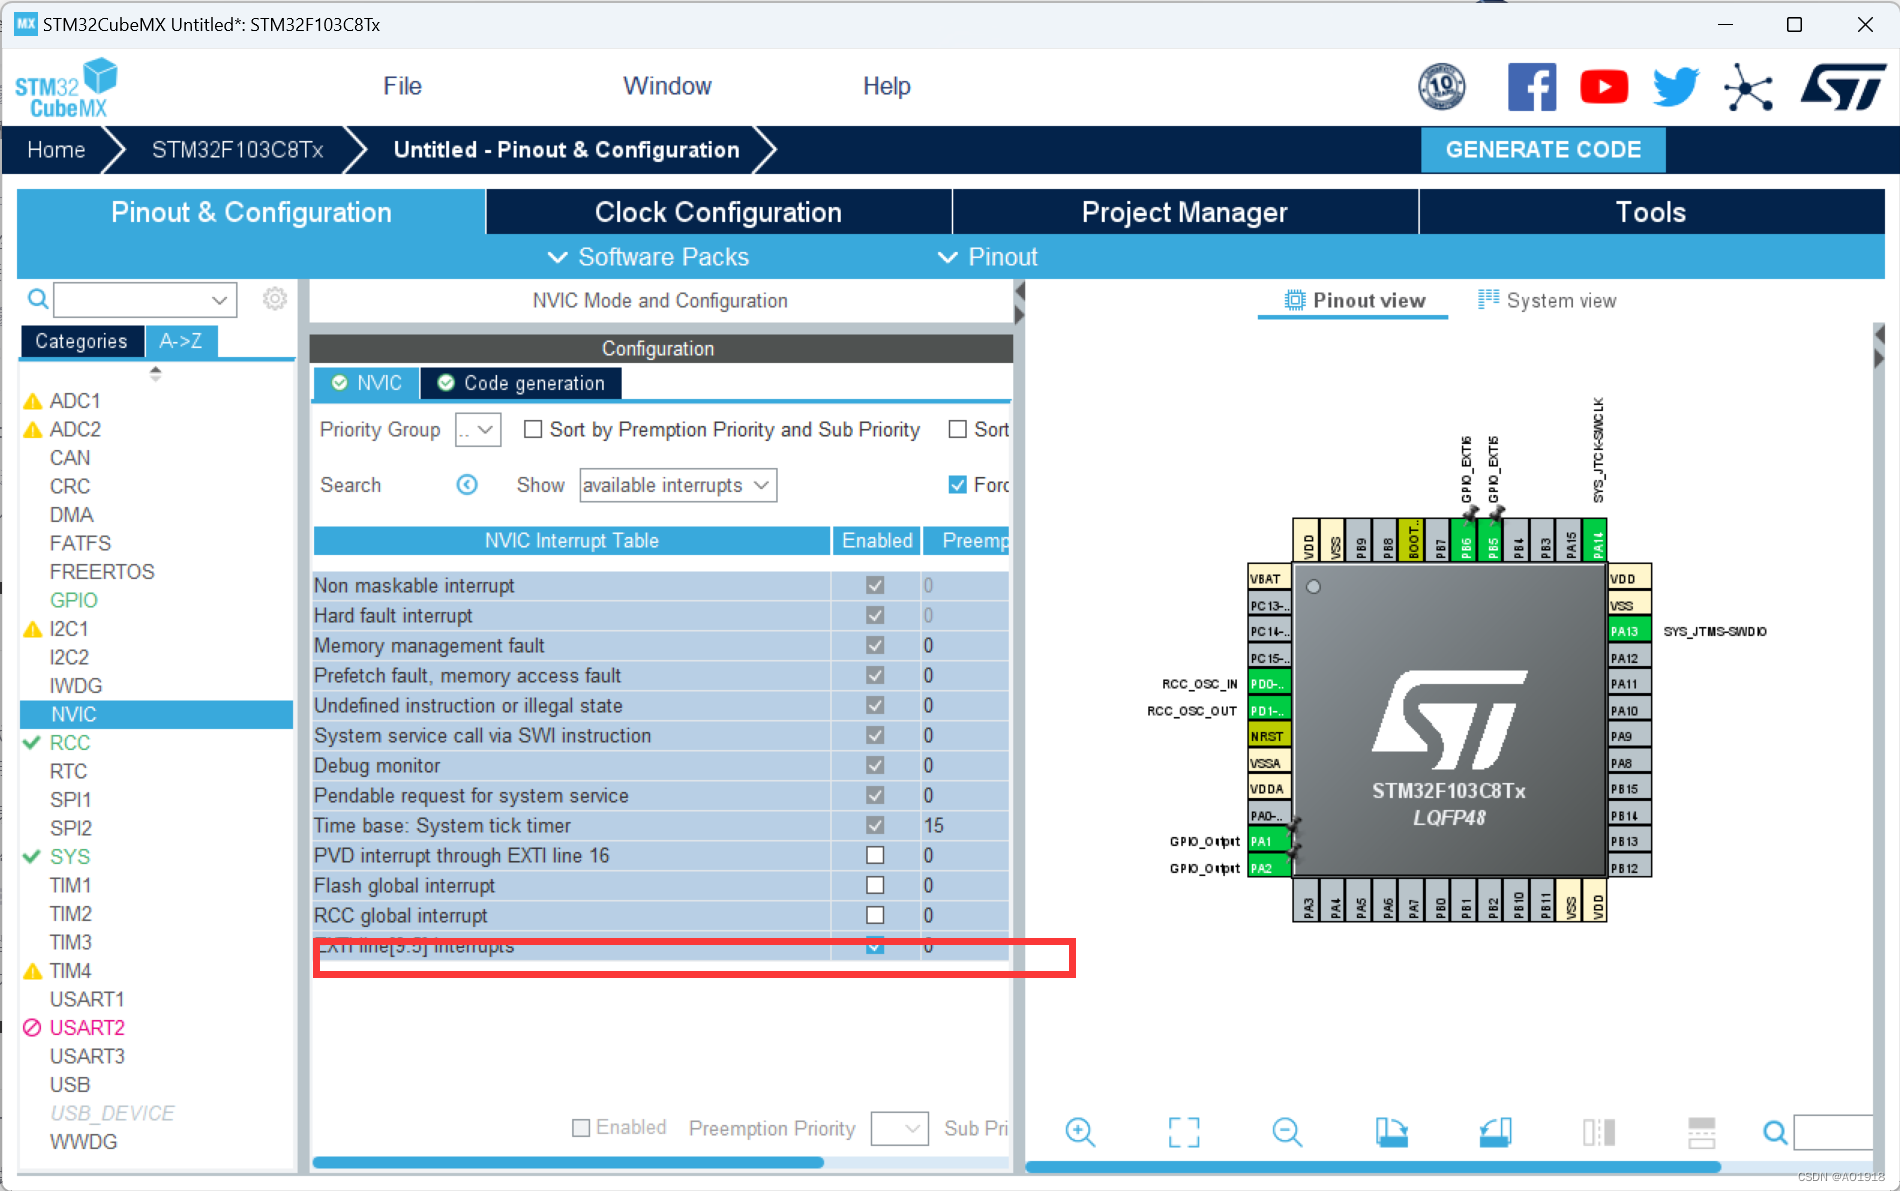Click the ST logo in the header

point(1843,87)
